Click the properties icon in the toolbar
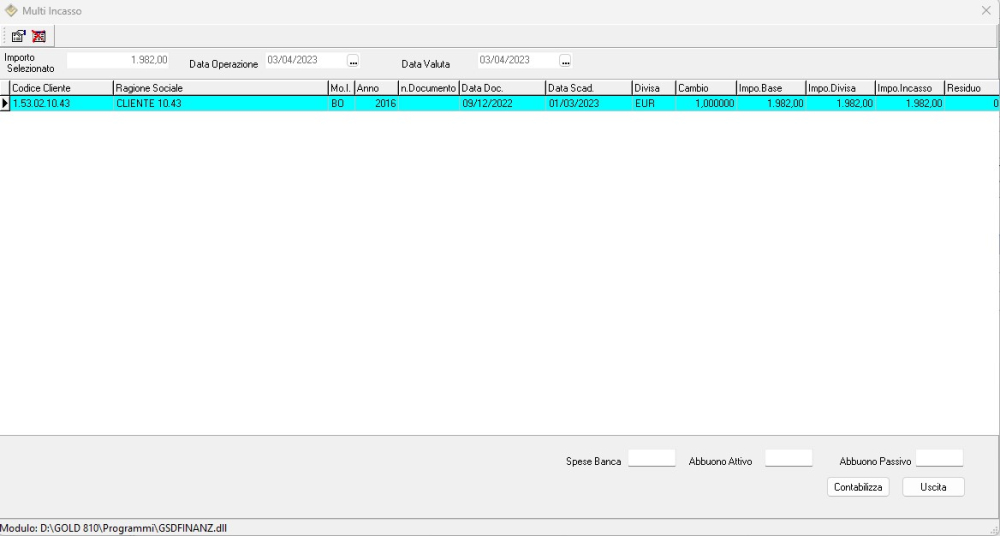 pyautogui.click(x=18, y=36)
